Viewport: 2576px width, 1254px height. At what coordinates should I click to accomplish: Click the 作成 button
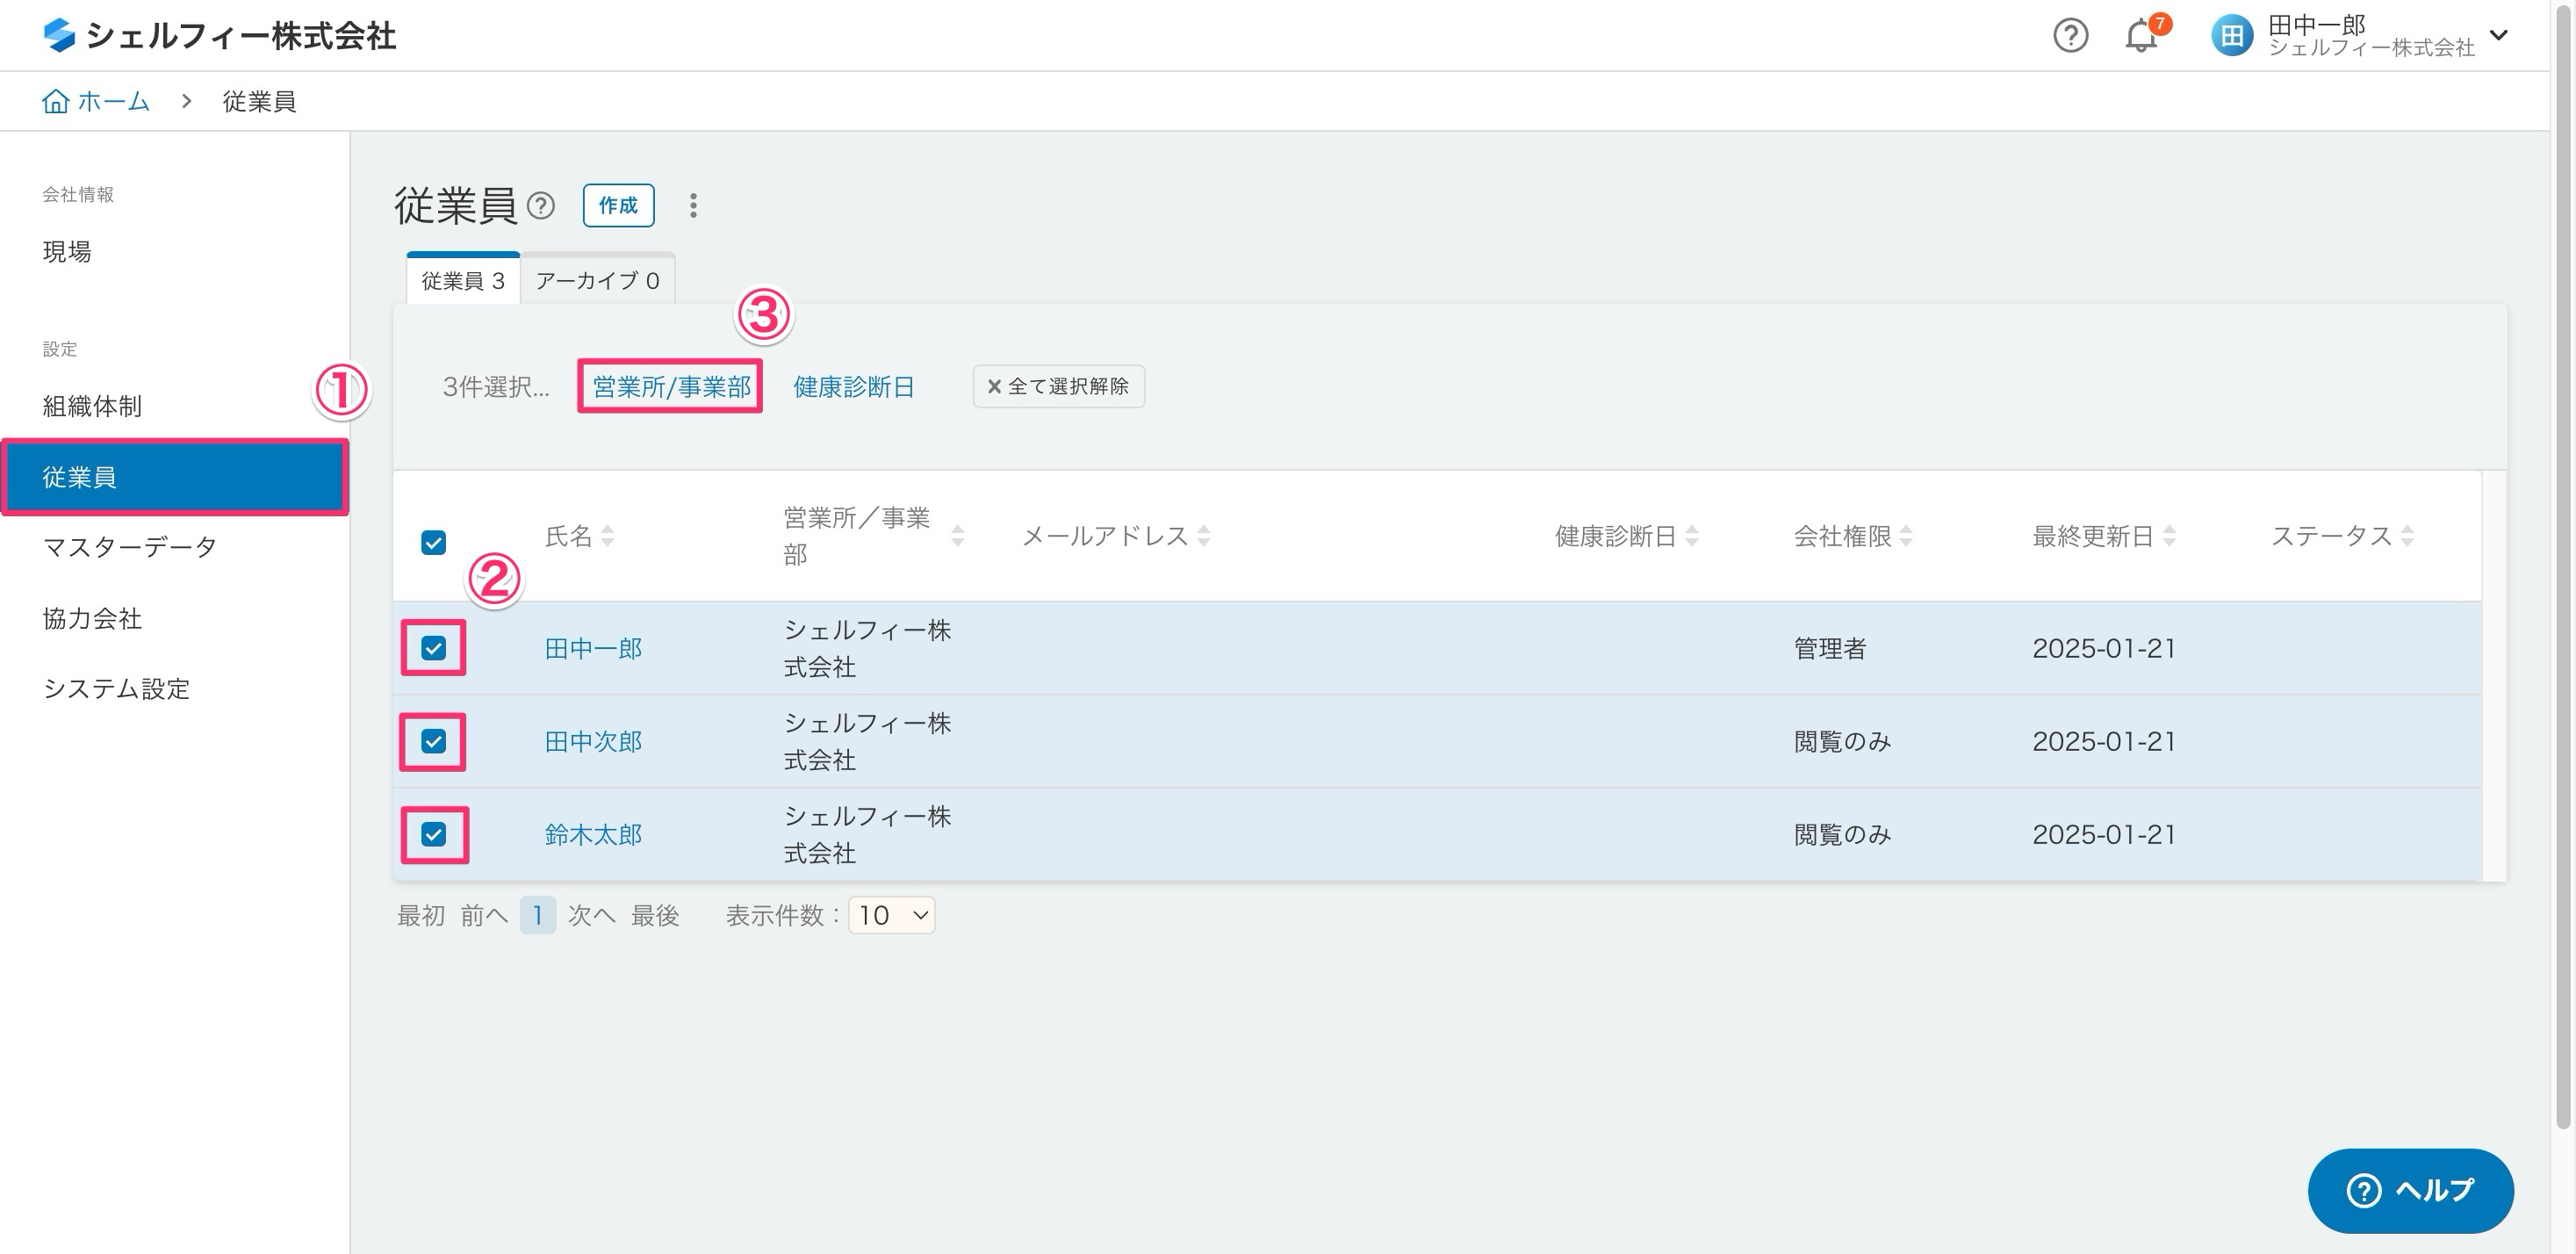[618, 206]
